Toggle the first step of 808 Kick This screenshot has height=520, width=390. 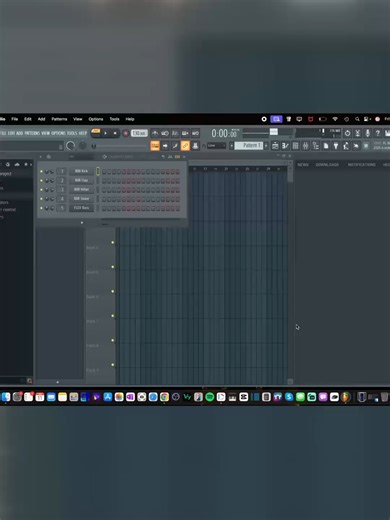coord(104,172)
